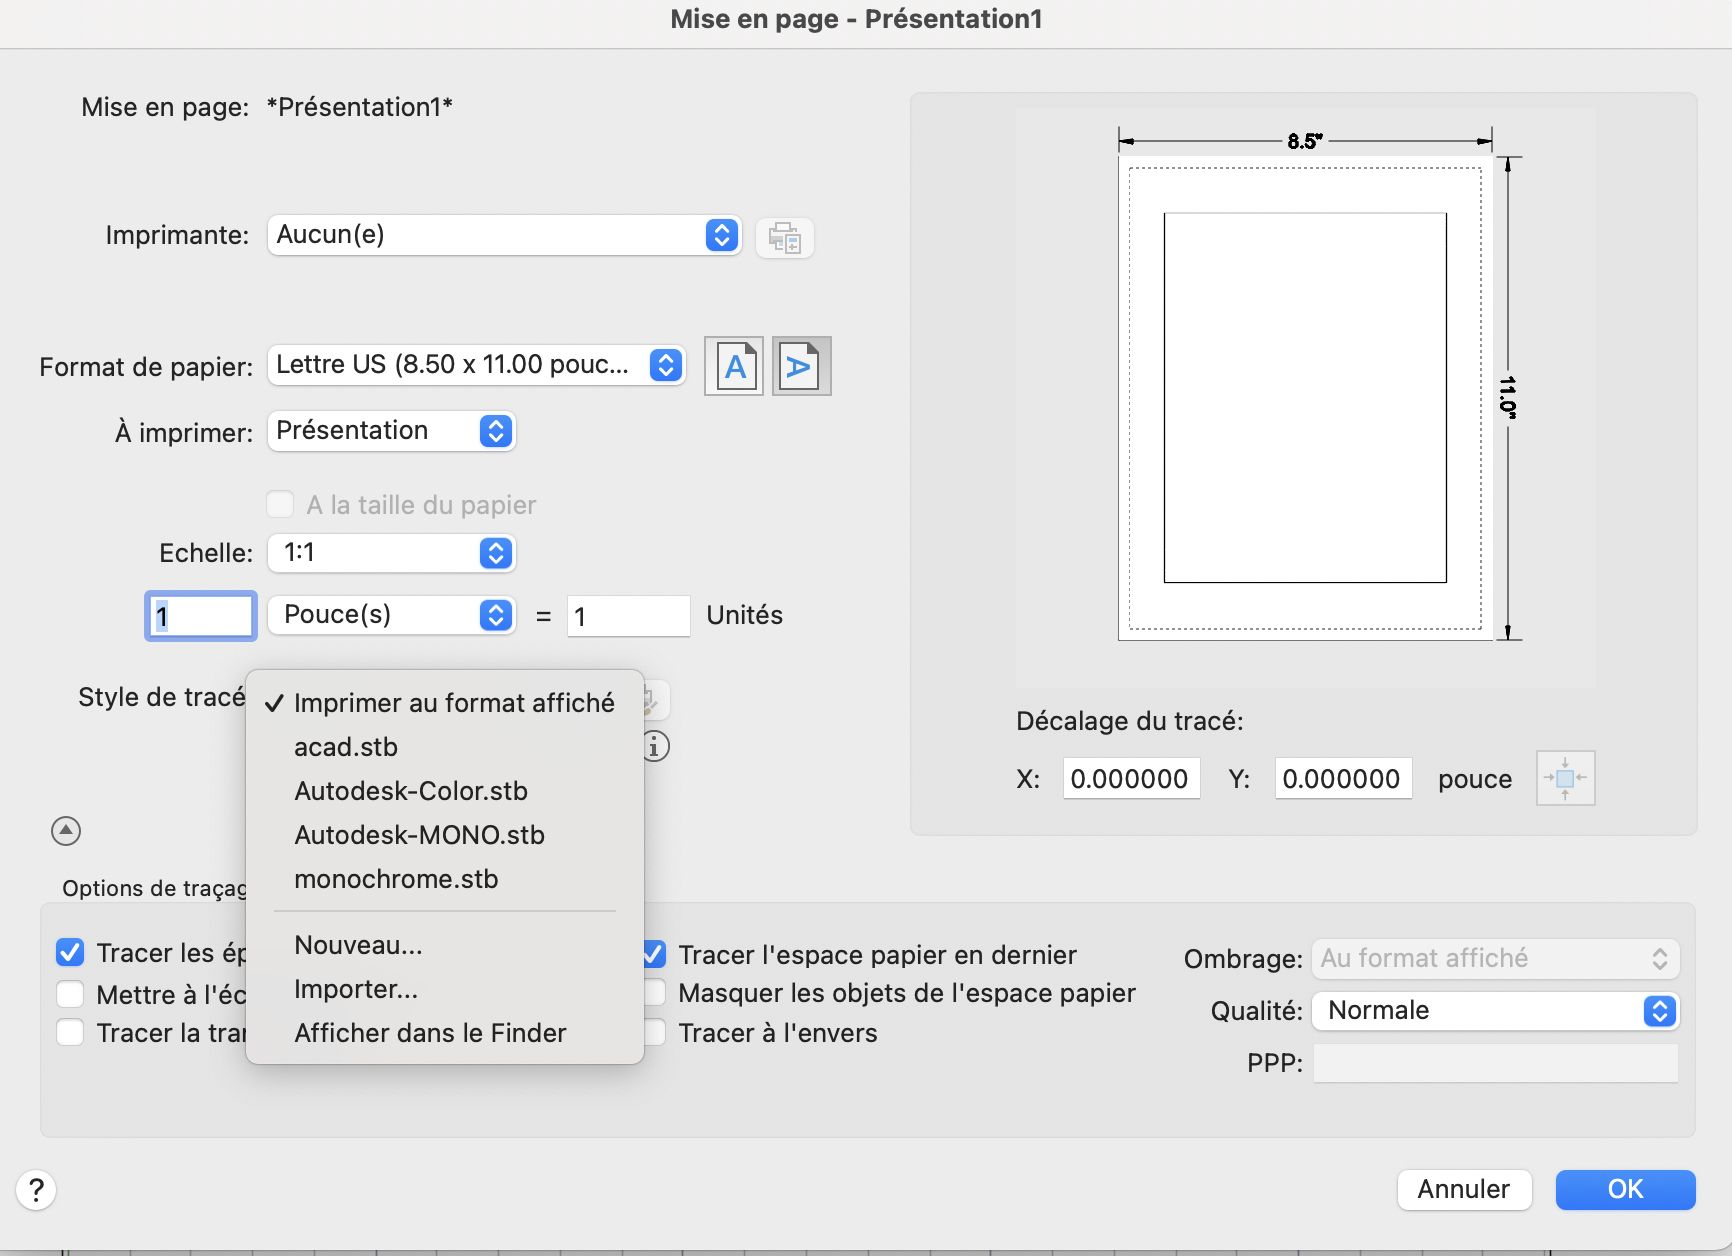Choose Autodesk-Color.stb plot style
Image resolution: width=1732 pixels, height=1256 pixels.
[445, 791]
